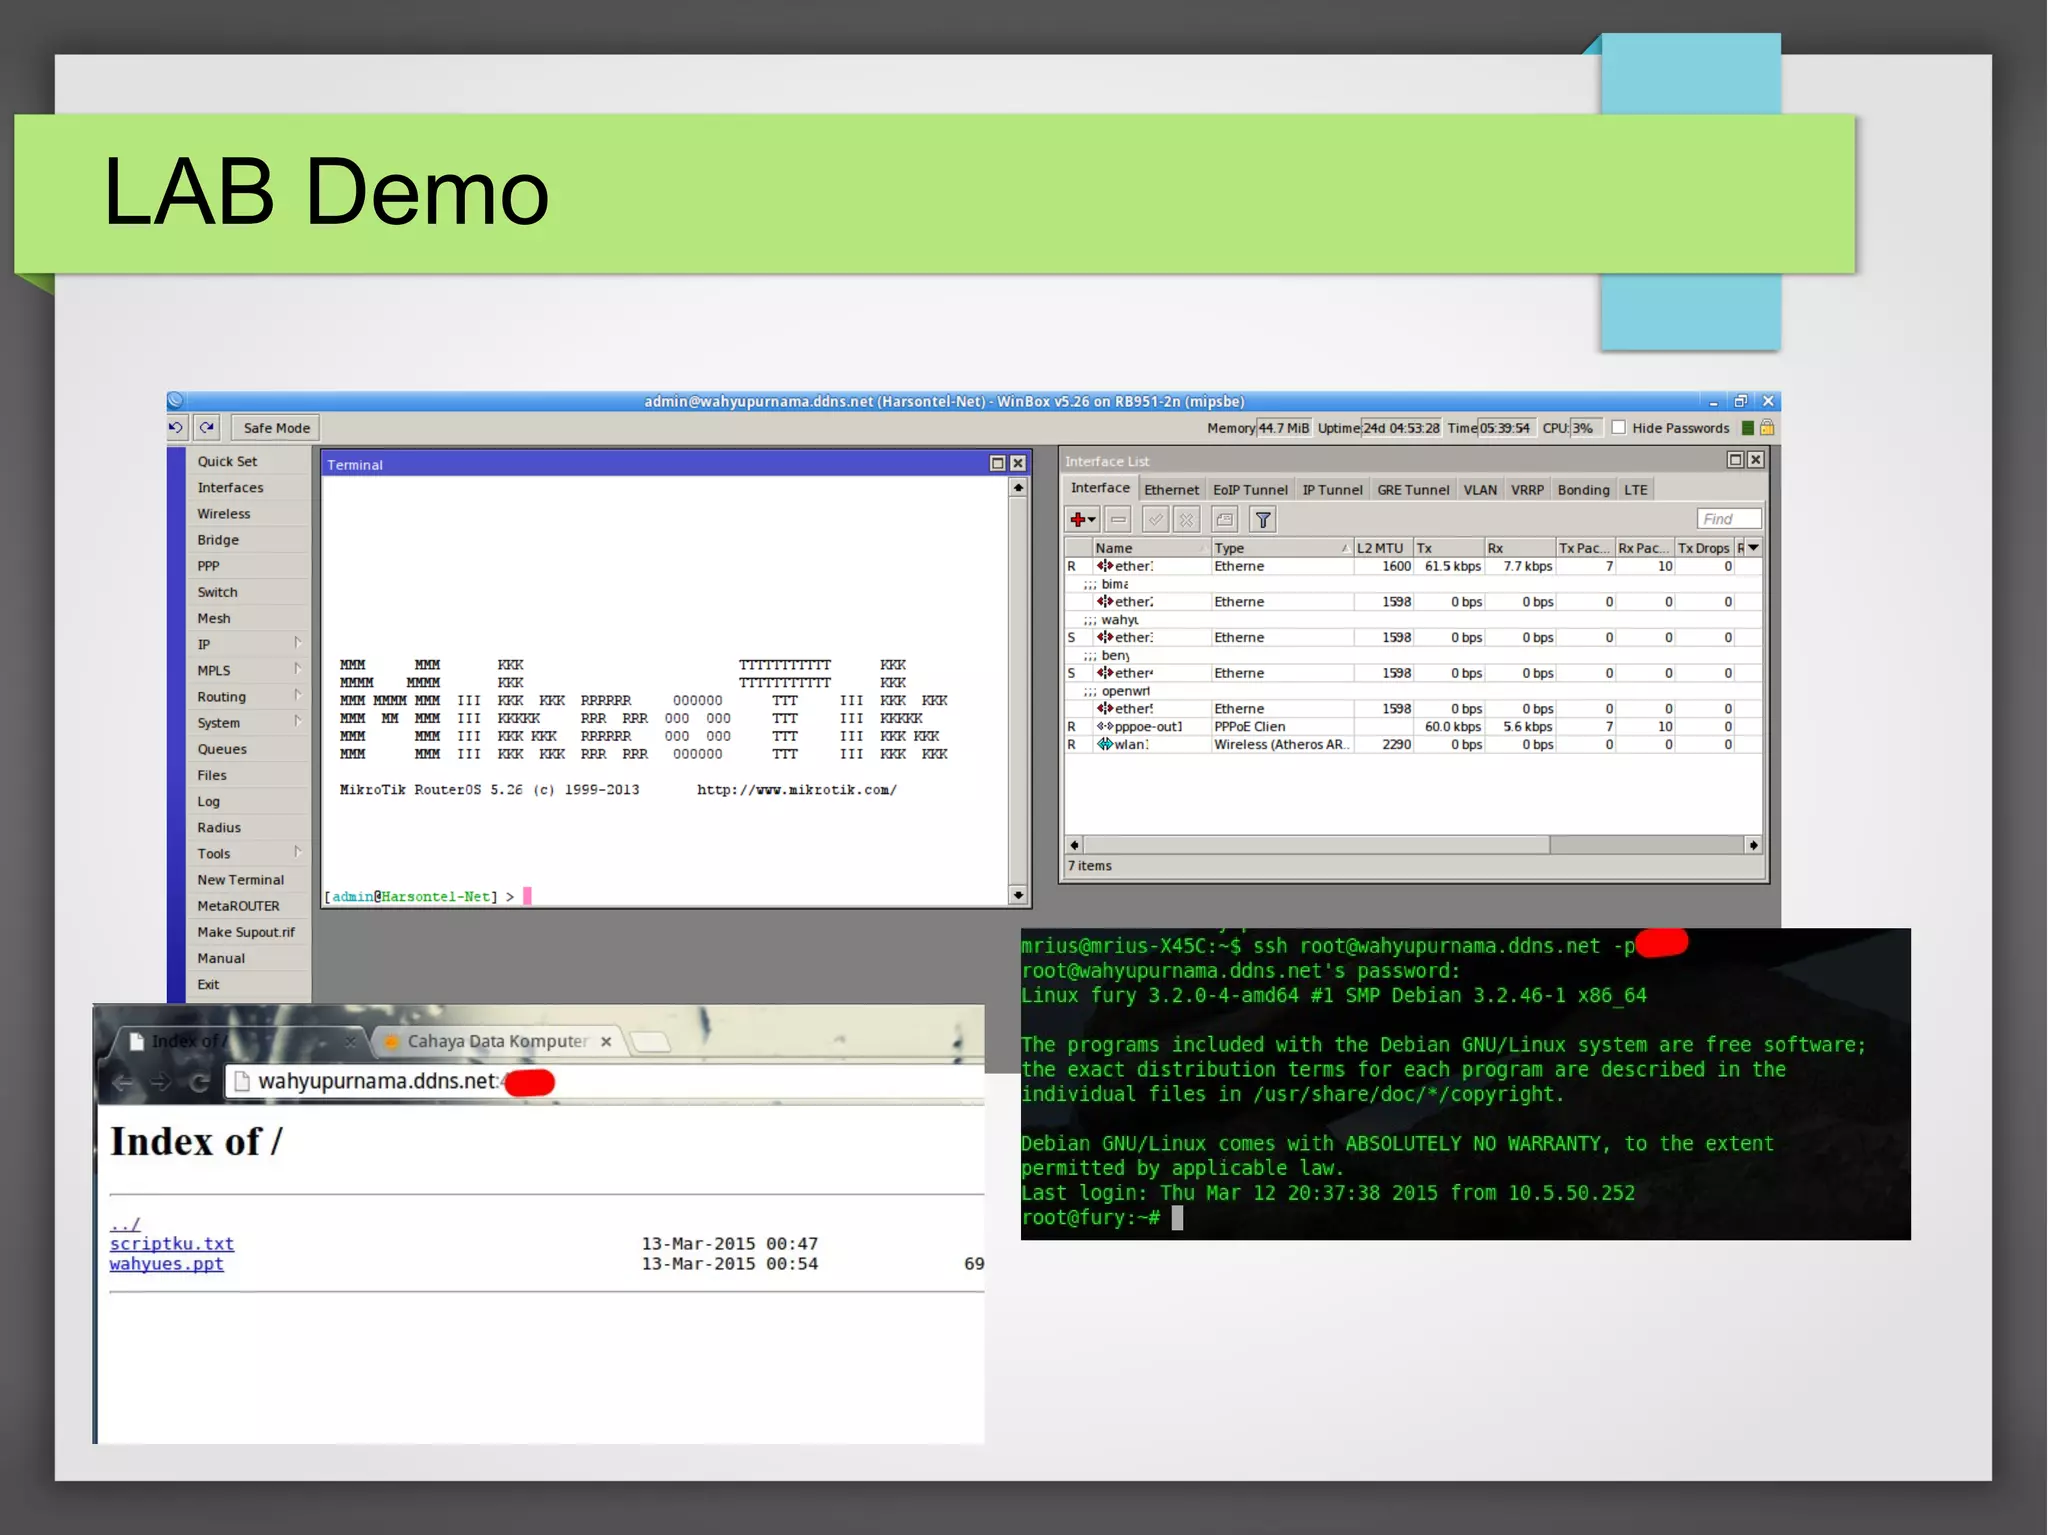Tick the Hide Passwords checkbox
The width and height of the screenshot is (2048, 1535).
pyautogui.click(x=1619, y=428)
